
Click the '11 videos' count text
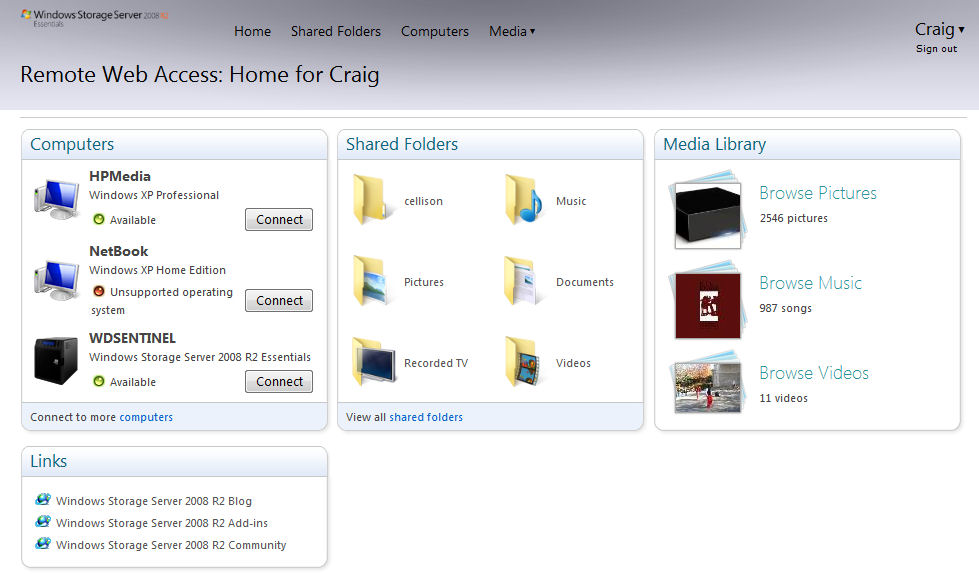coord(784,398)
